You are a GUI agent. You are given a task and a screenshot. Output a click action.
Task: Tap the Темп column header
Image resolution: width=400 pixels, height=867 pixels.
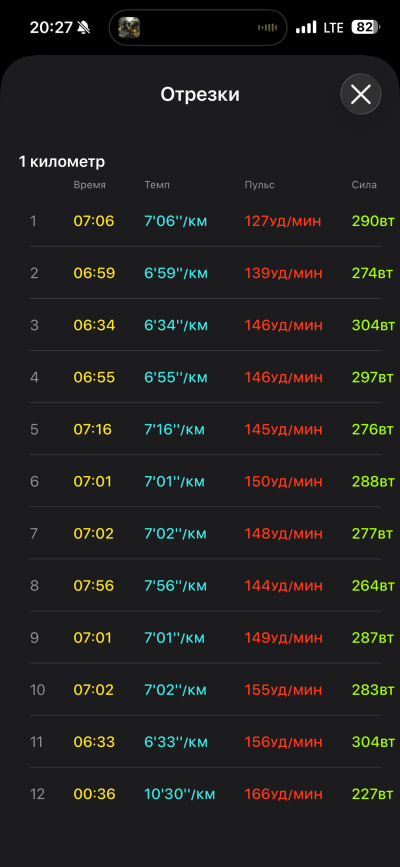point(157,185)
